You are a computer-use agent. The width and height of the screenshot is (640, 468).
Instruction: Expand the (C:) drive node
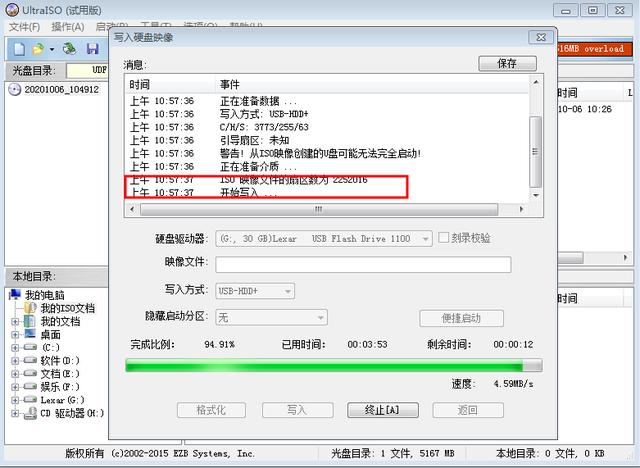[15, 348]
